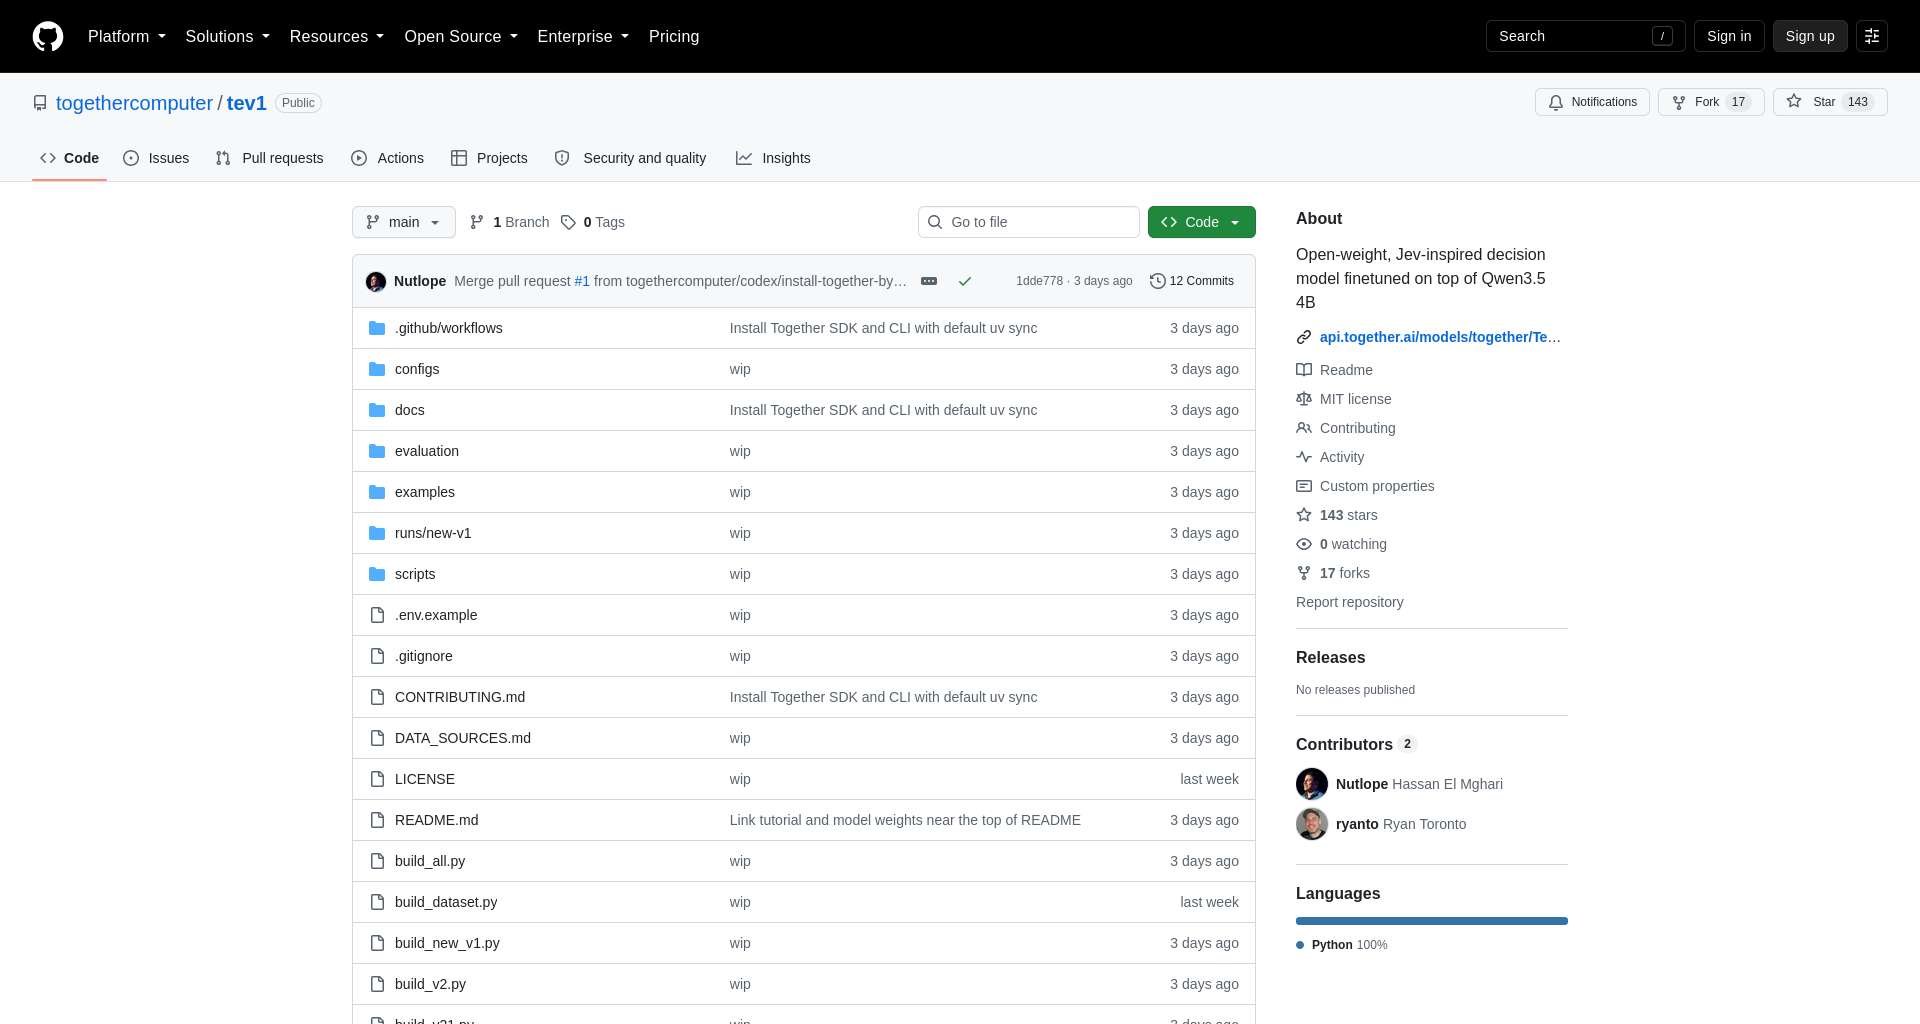Open the configs folder
The height and width of the screenshot is (1024, 1920).
click(x=417, y=369)
